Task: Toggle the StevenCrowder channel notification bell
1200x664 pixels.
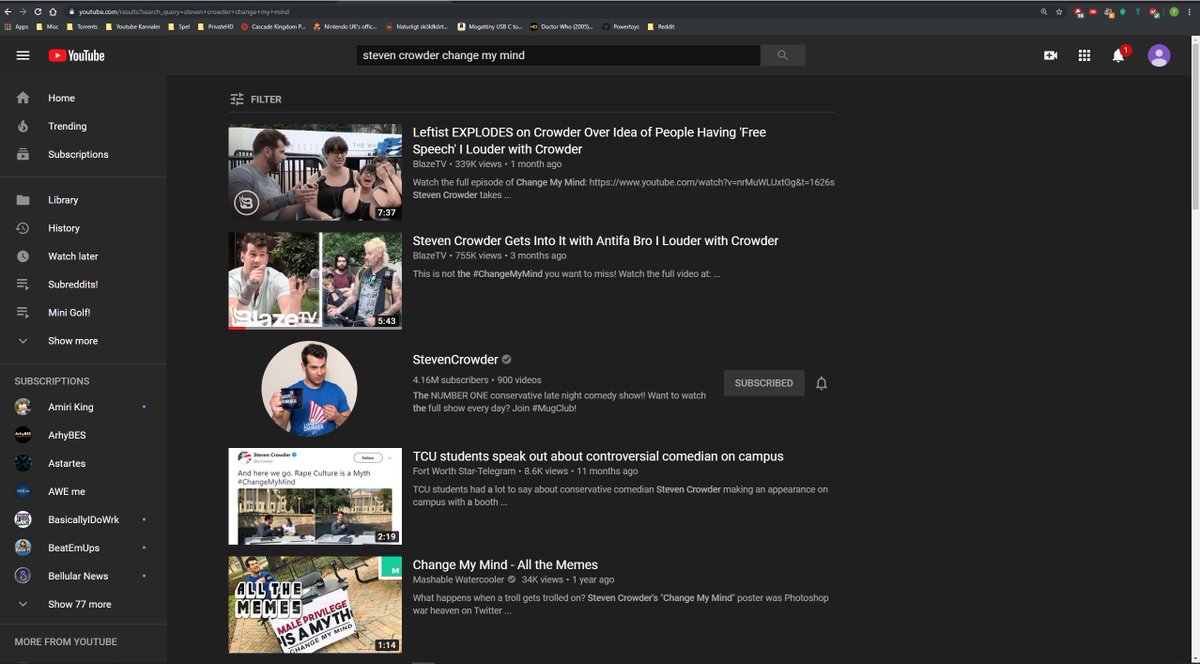Action: (x=822, y=383)
